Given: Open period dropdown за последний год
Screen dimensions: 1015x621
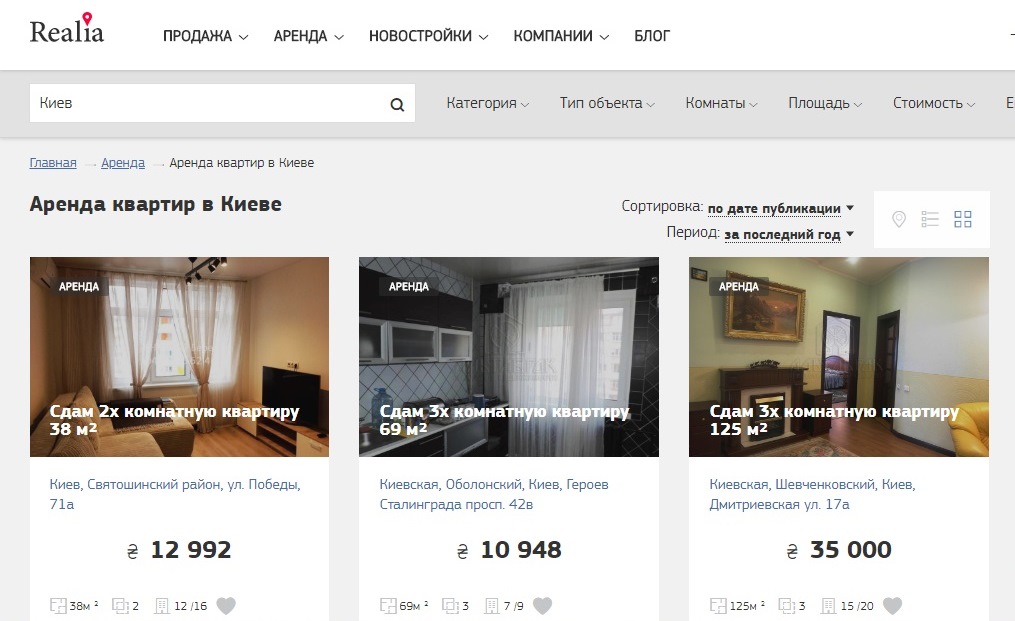Looking at the screenshot, I should pyautogui.click(x=789, y=234).
